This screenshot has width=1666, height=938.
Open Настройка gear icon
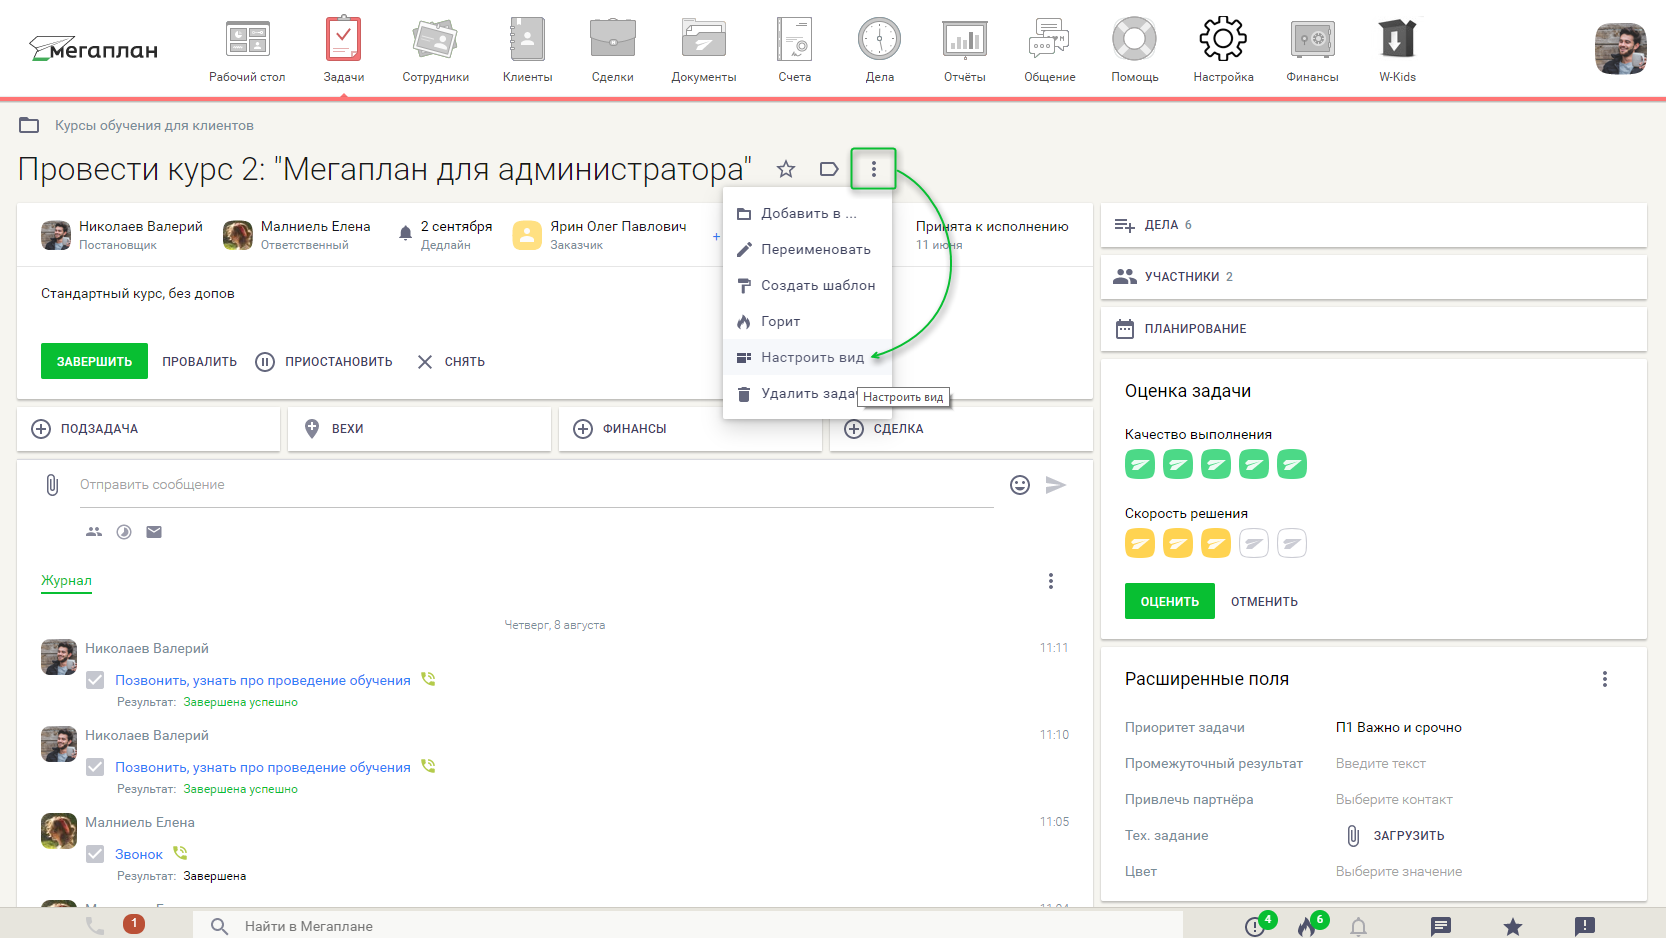pos(1223,40)
